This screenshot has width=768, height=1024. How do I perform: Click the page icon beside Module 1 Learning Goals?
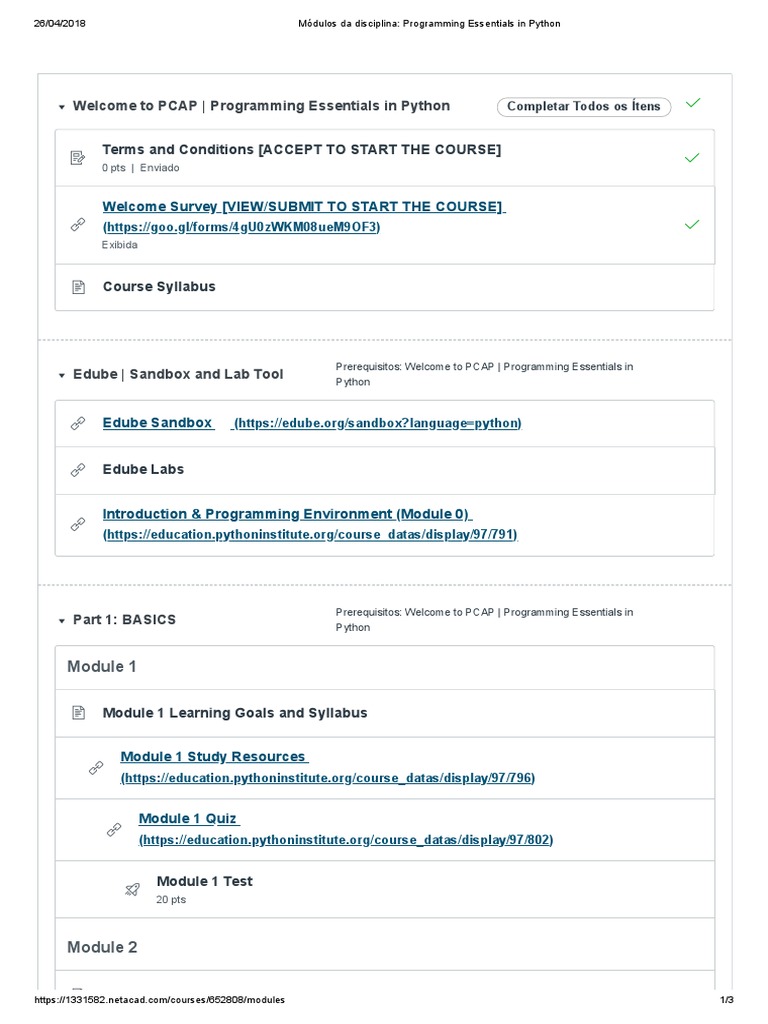pos(78,713)
